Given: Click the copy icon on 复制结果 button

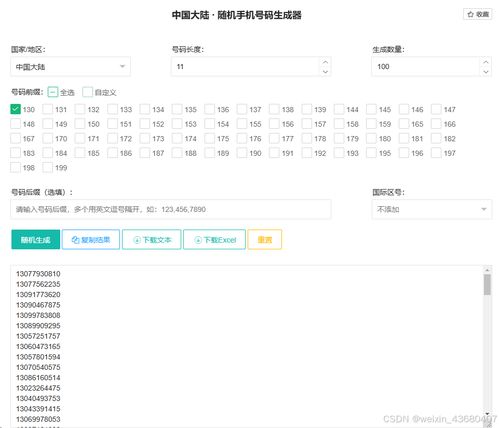Looking at the screenshot, I should tap(76, 240).
